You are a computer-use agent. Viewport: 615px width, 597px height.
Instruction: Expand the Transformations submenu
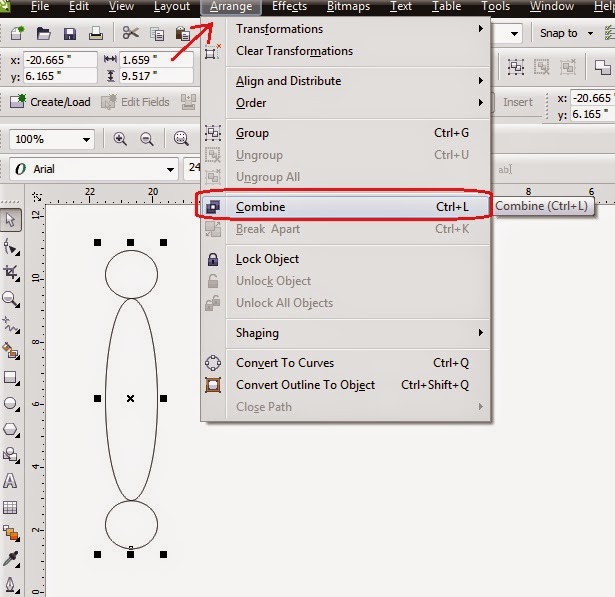pos(358,29)
